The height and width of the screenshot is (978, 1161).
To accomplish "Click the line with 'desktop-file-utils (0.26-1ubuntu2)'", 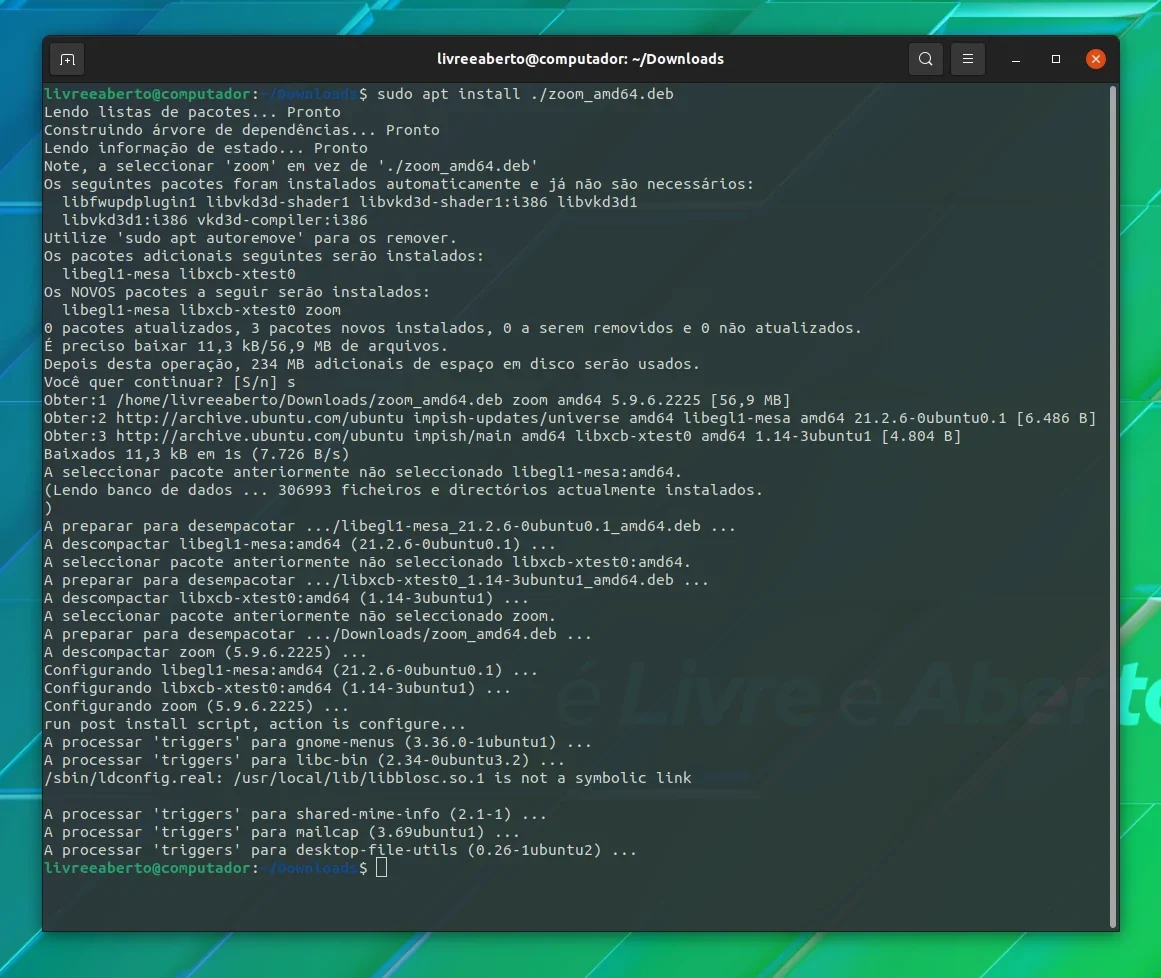I will pyautogui.click(x=341, y=851).
